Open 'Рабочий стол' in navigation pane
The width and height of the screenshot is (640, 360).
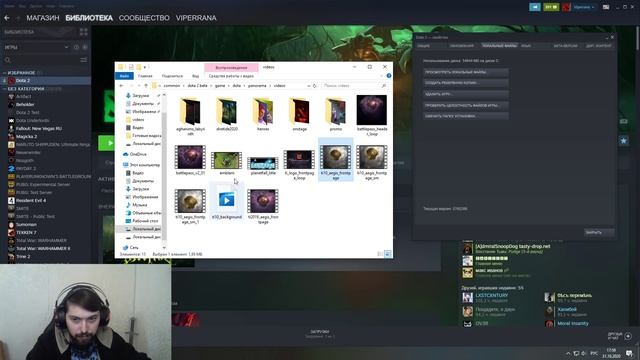142,221
